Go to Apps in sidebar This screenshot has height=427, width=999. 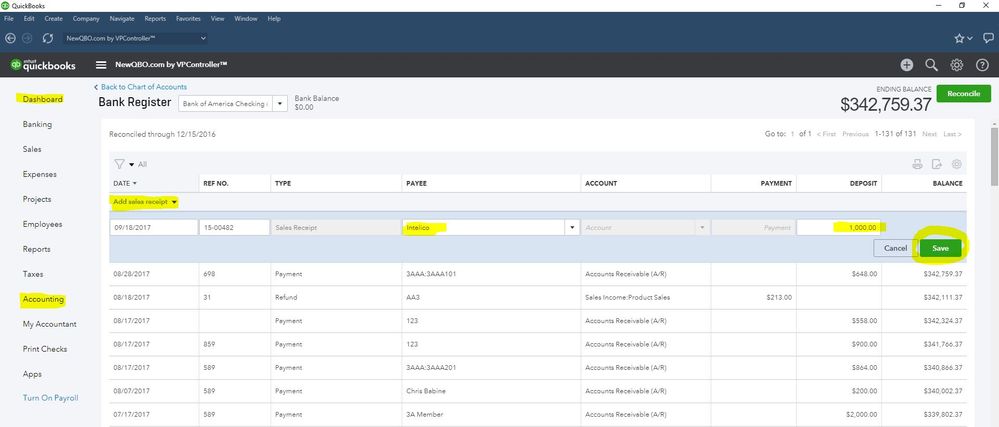point(32,374)
